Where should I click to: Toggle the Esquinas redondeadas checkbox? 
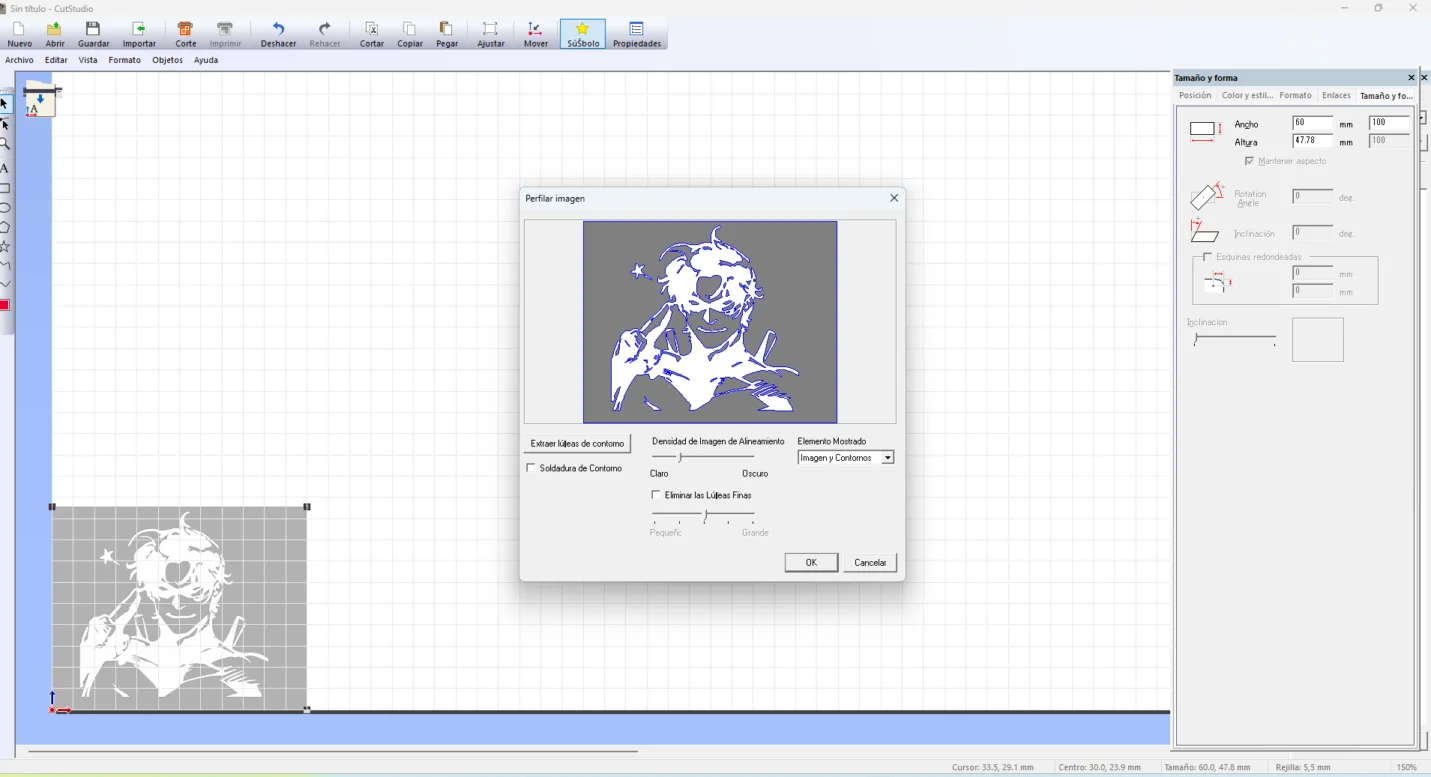1208,257
